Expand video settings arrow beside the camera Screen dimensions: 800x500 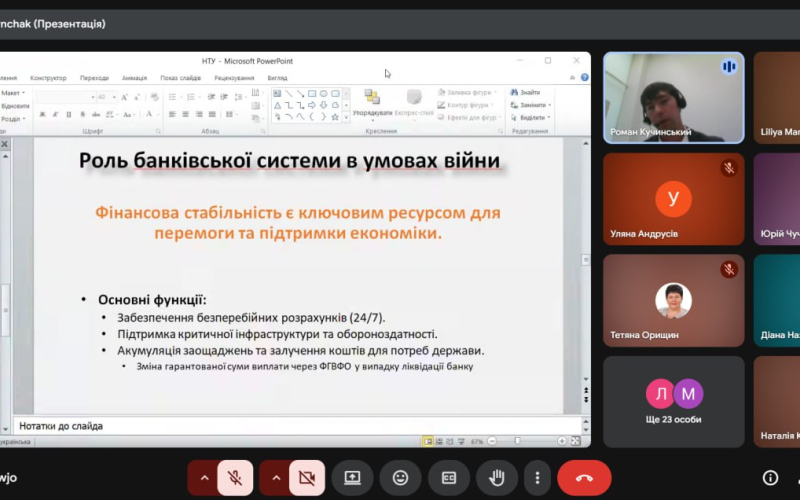coord(276,478)
